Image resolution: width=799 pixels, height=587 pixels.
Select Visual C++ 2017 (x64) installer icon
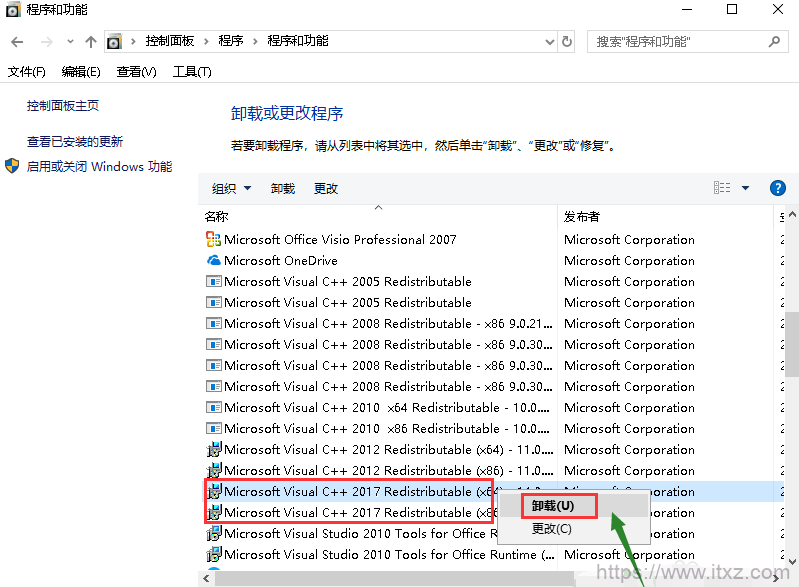[214, 491]
